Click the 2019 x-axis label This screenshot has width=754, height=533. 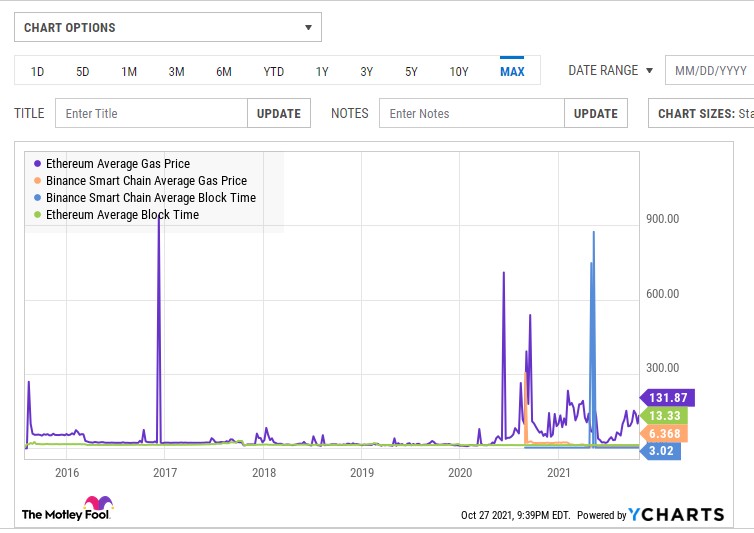pos(362,473)
